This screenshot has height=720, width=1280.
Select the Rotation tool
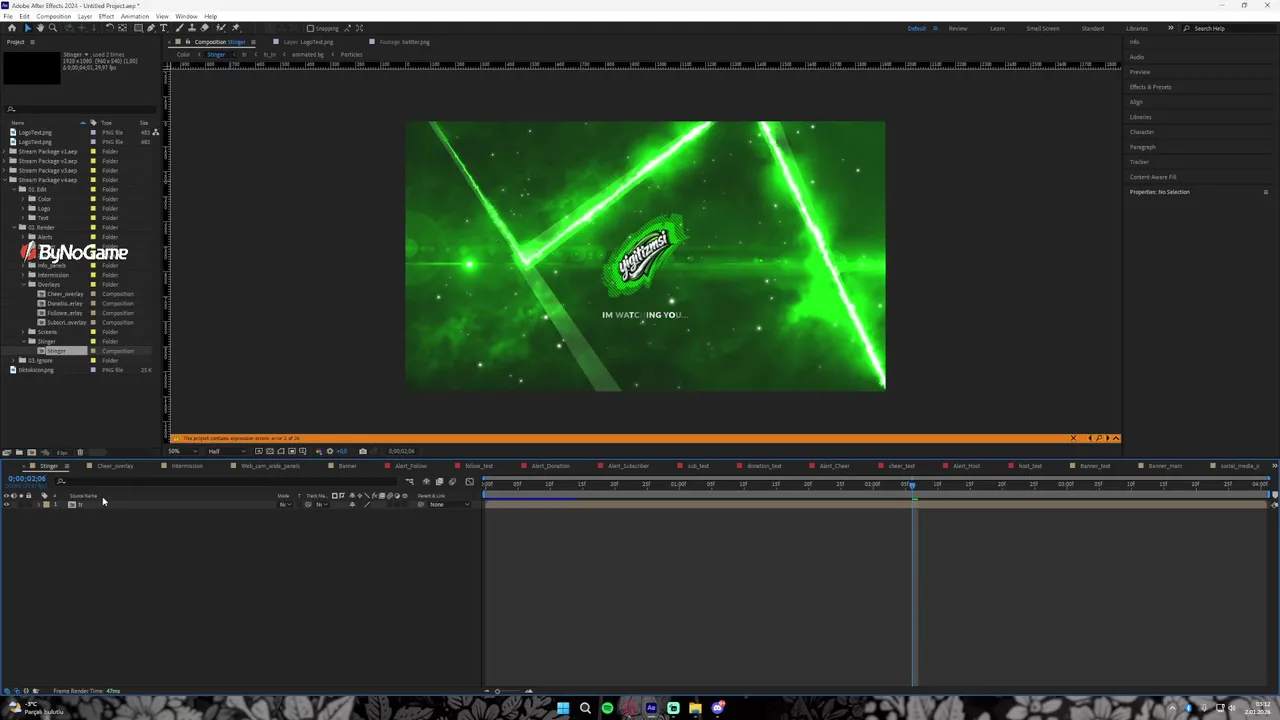click(110, 28)
